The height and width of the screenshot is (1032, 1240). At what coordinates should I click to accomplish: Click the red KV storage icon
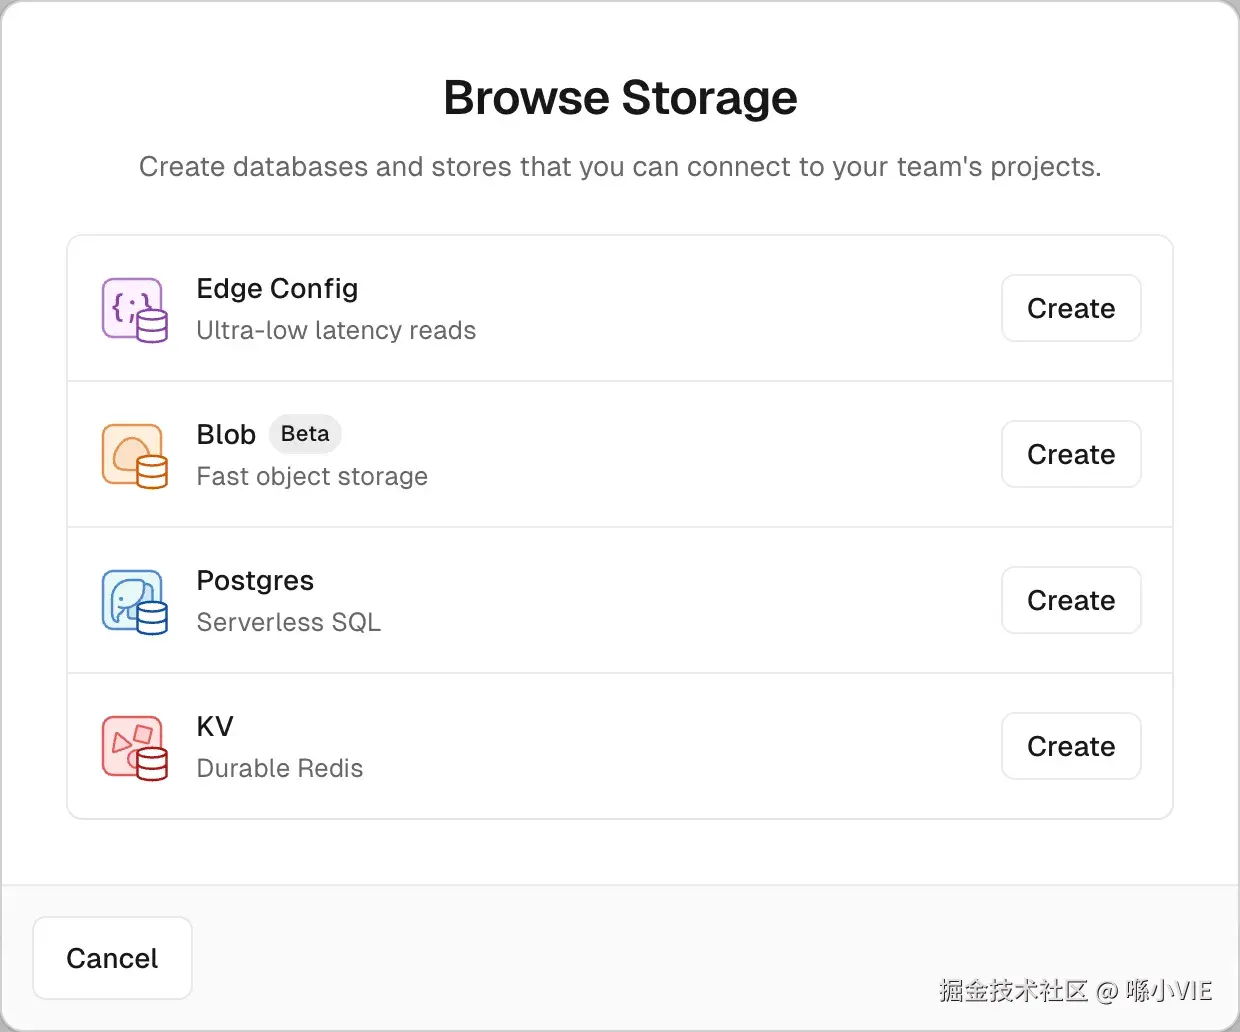coord(134,748)
